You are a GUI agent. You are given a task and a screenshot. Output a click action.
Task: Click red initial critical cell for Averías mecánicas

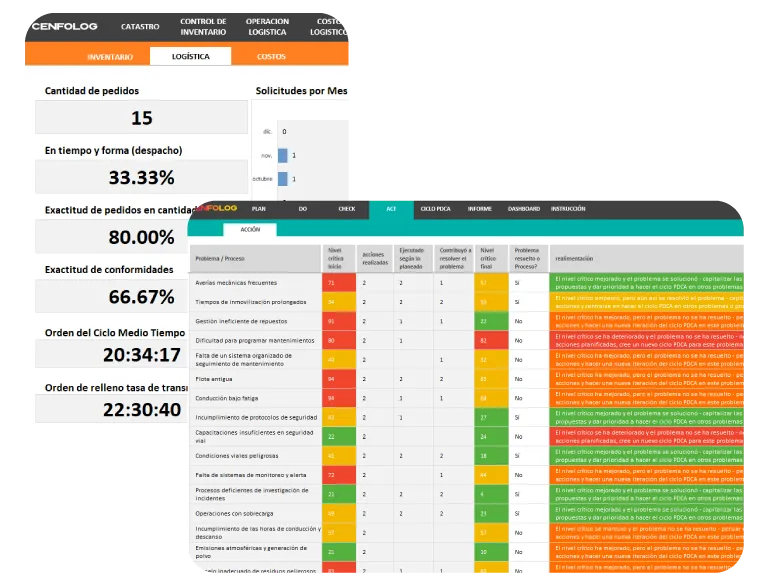(339, 283)
